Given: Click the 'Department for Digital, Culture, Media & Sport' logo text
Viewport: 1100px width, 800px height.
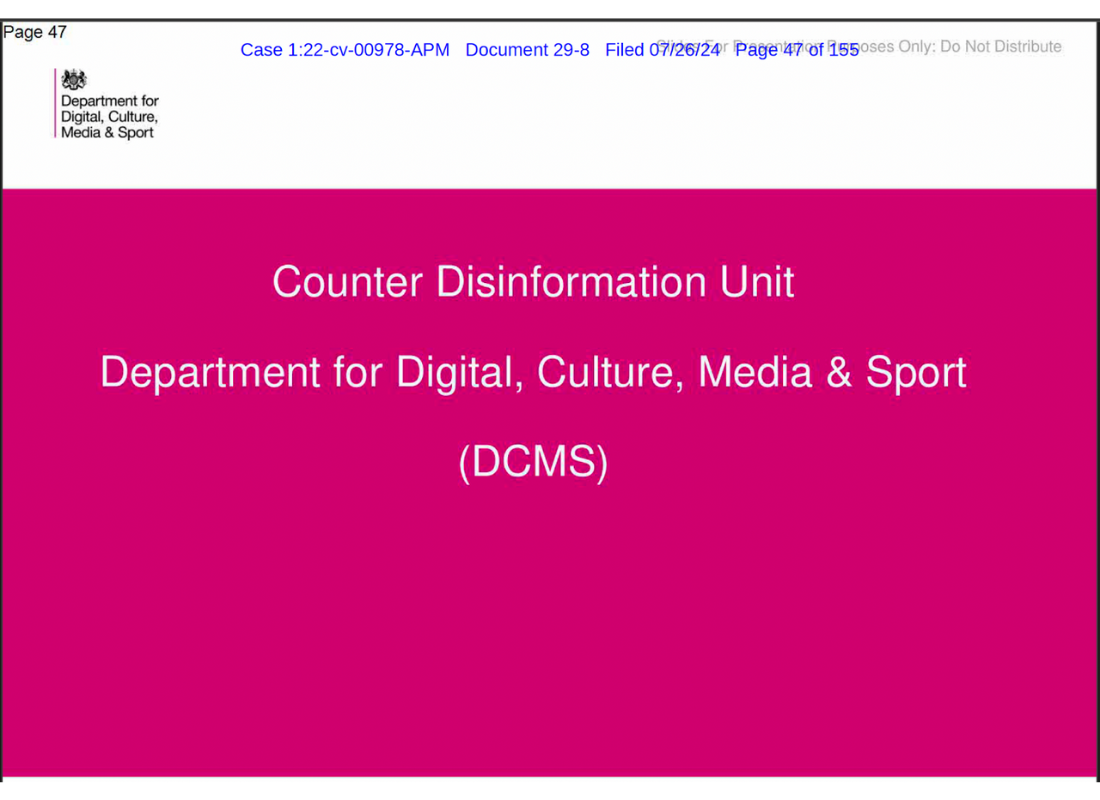Looking at the screenshot, I should click(x=109, y=116).
